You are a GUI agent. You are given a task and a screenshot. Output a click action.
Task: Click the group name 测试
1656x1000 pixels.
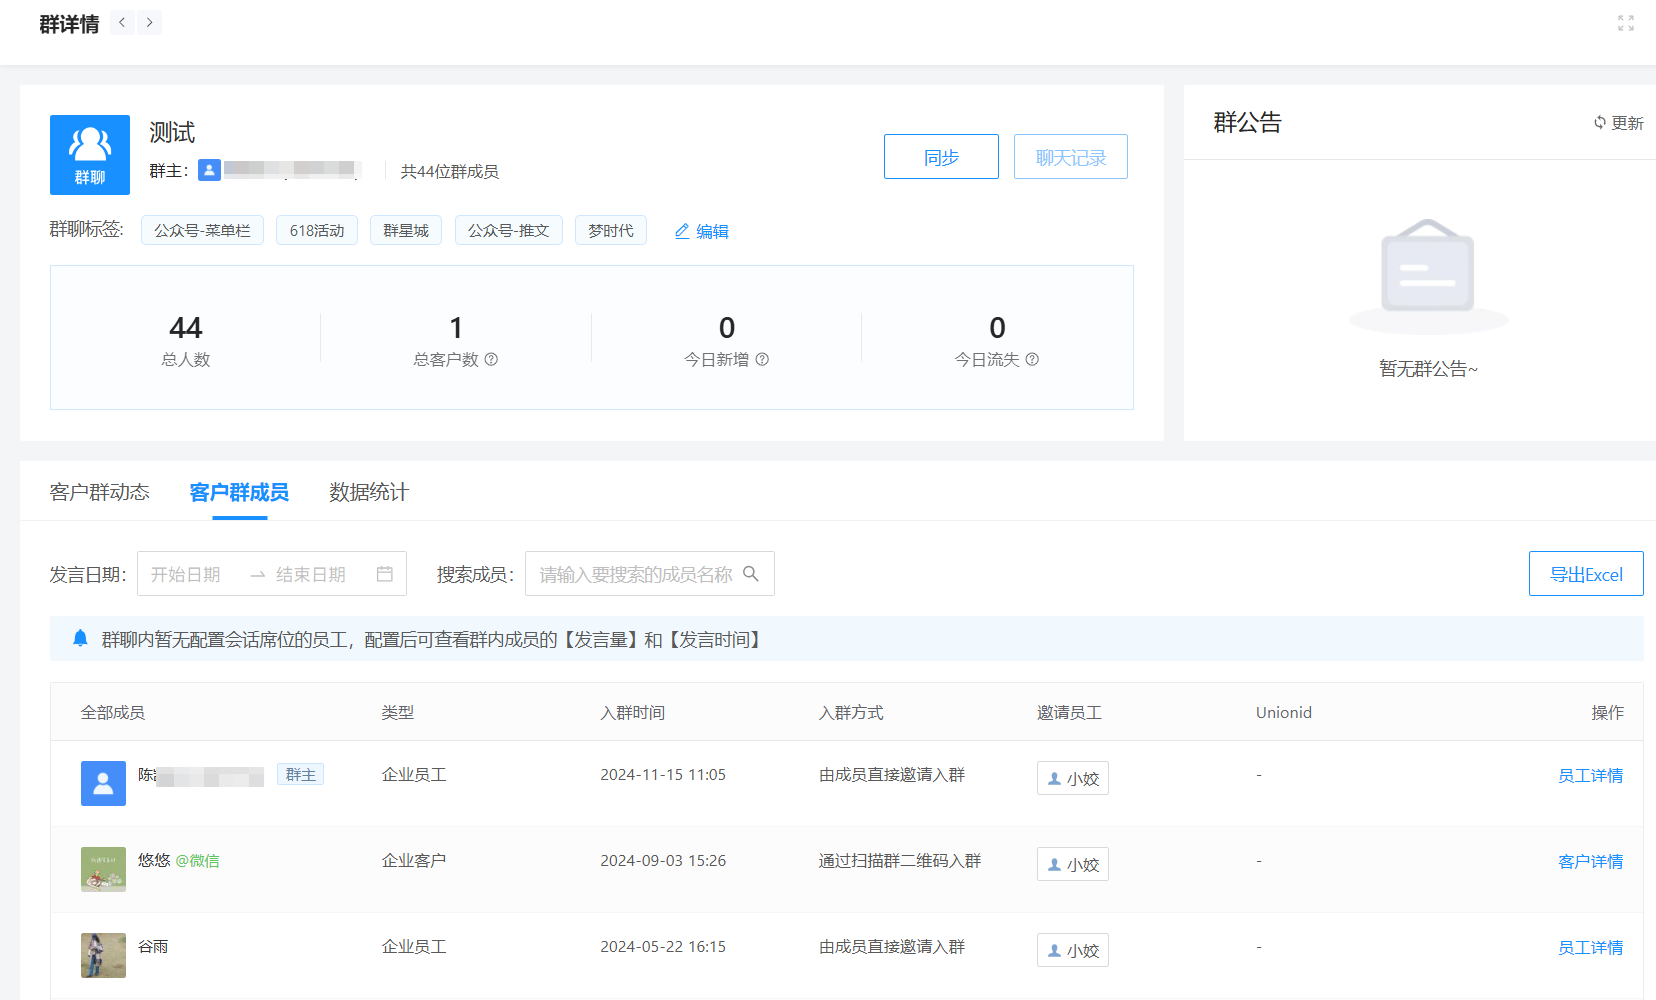[x=172, y=132]
